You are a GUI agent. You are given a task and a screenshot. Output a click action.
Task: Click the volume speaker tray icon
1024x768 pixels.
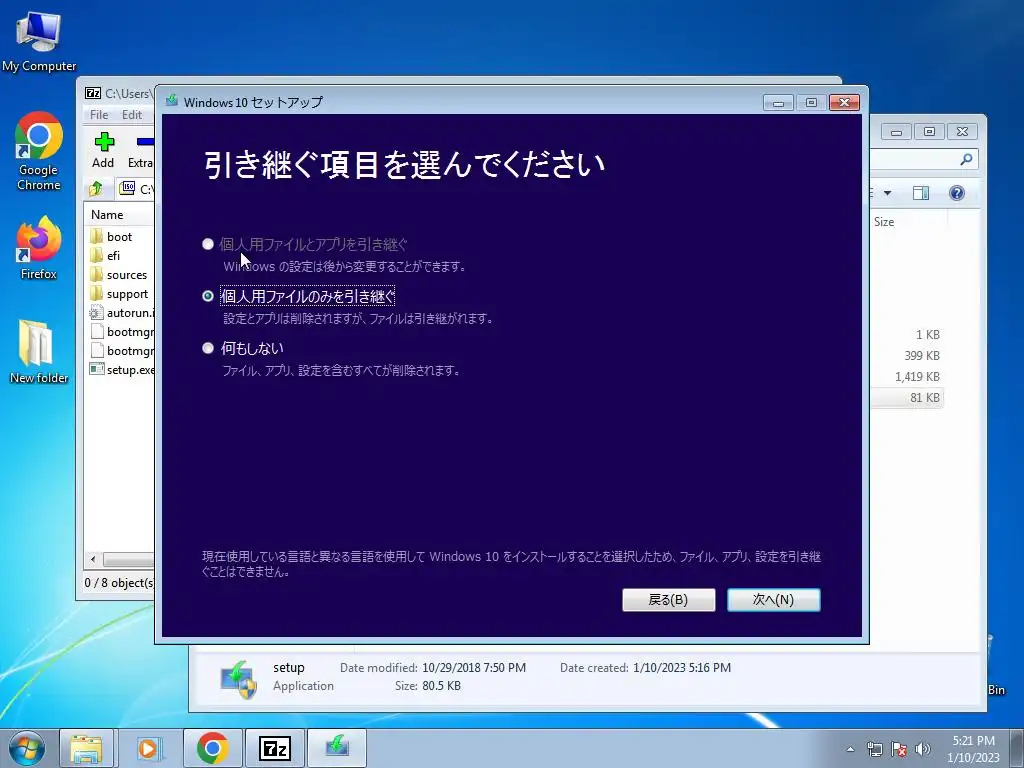pyautogui.click(x=923, y=749)
